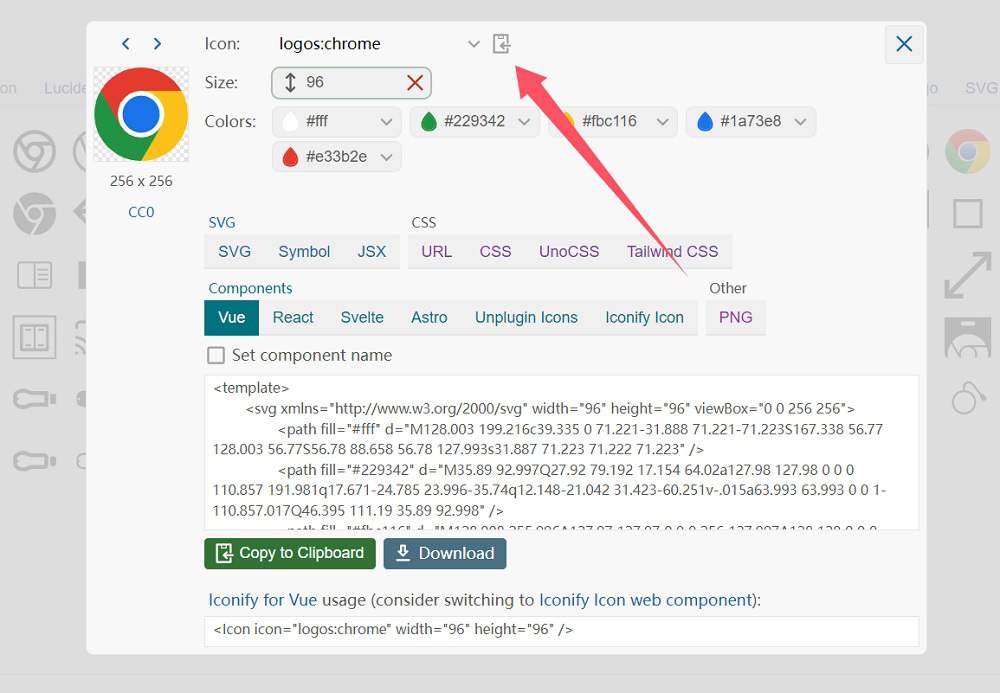Close the icon dialog with X
Viewport: 1000px width, 693px height.
tap(904, 44)
